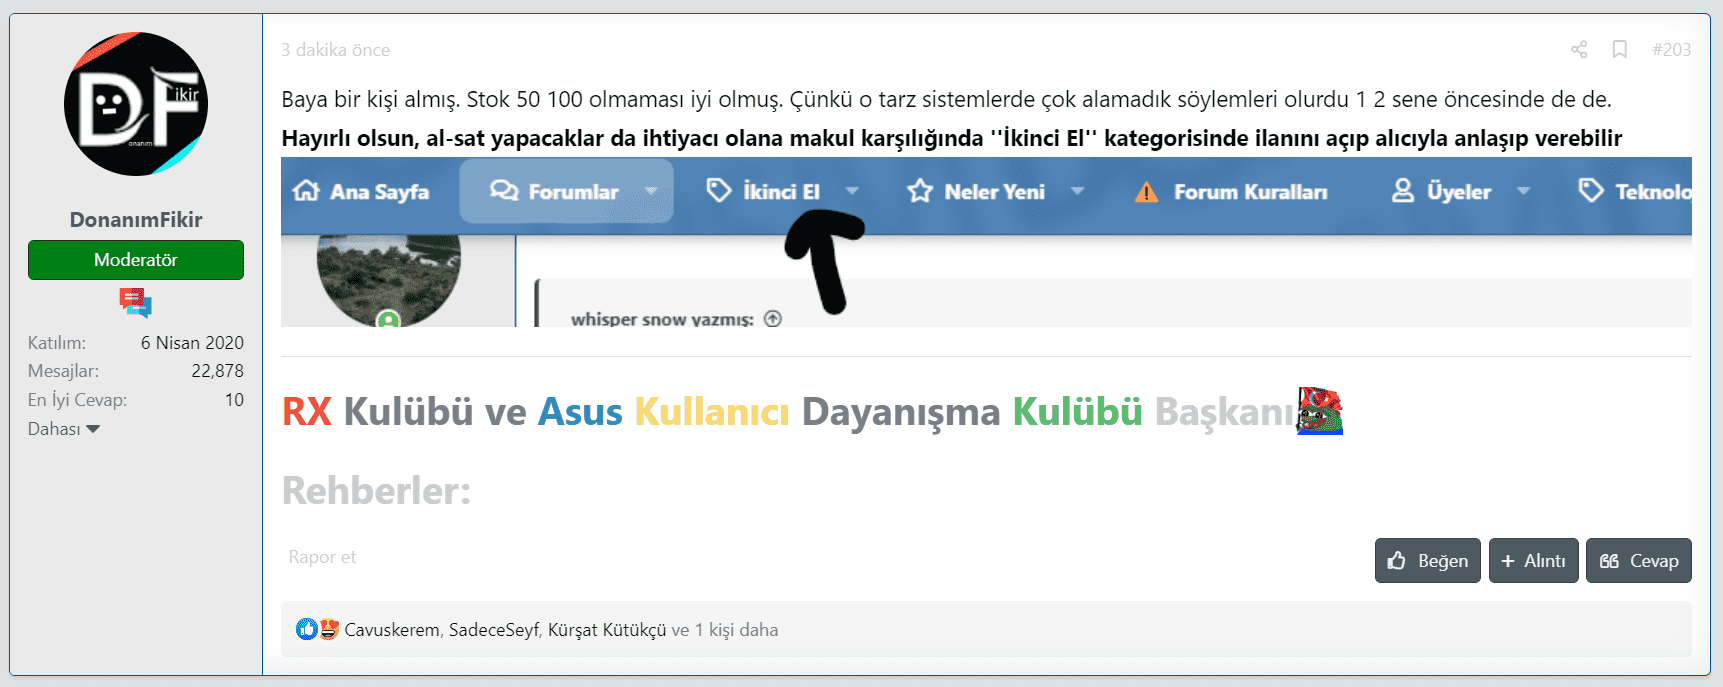Click the 3 dakika önce timestamp
The height and width of the screenshot is (687, 1723).
(x=335, y=50)
